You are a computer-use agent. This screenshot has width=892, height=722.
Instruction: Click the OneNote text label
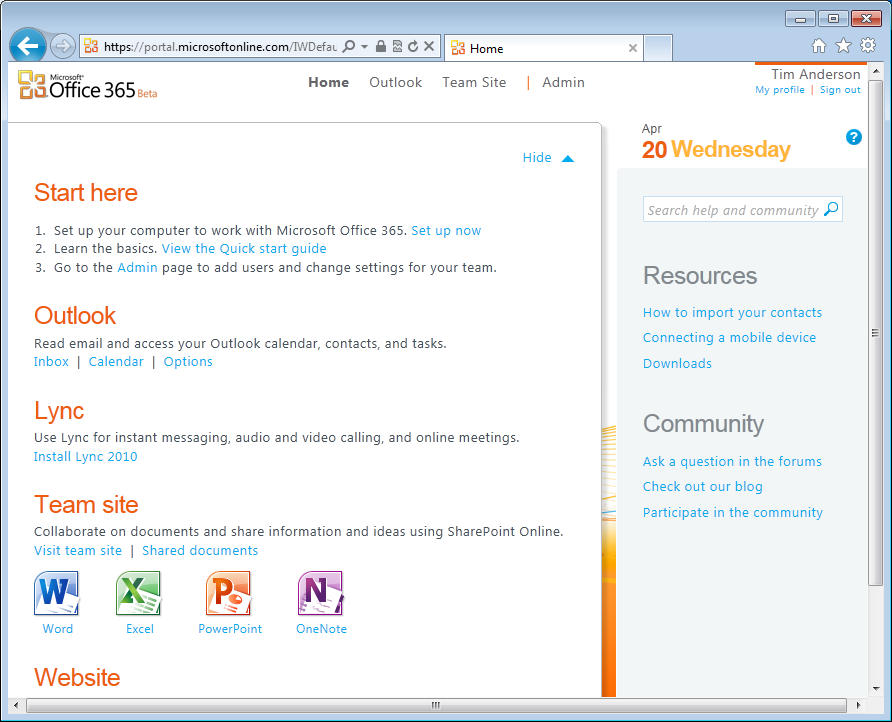[321, 629]
